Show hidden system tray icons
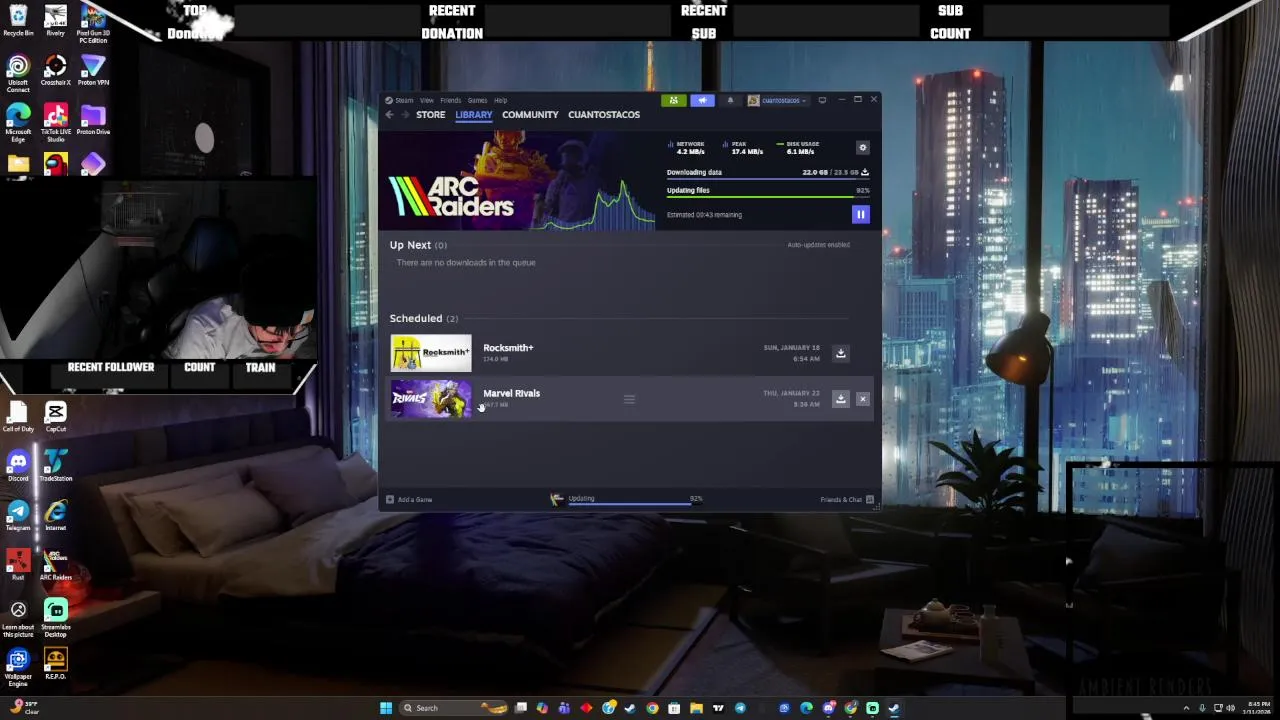 click(1187, 708)
